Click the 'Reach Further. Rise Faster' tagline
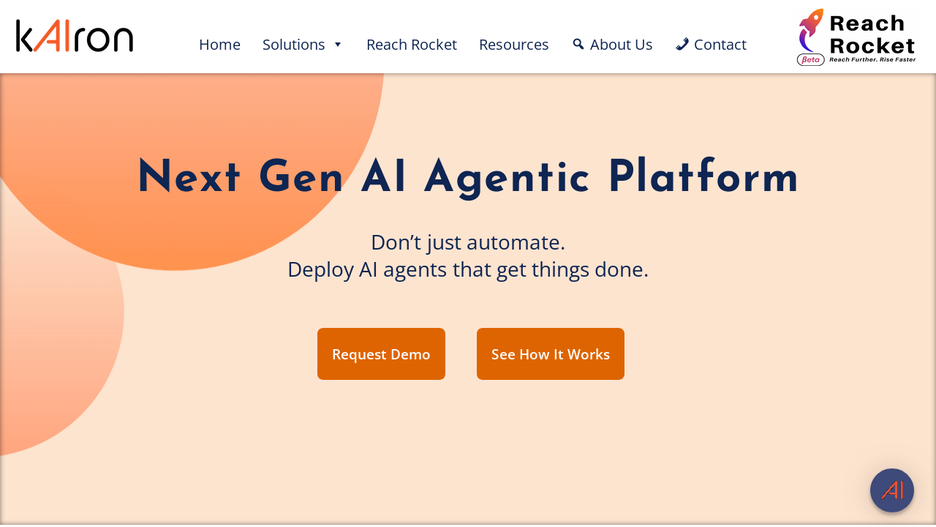The image size is (936, 527). click(x=872, y=60)
